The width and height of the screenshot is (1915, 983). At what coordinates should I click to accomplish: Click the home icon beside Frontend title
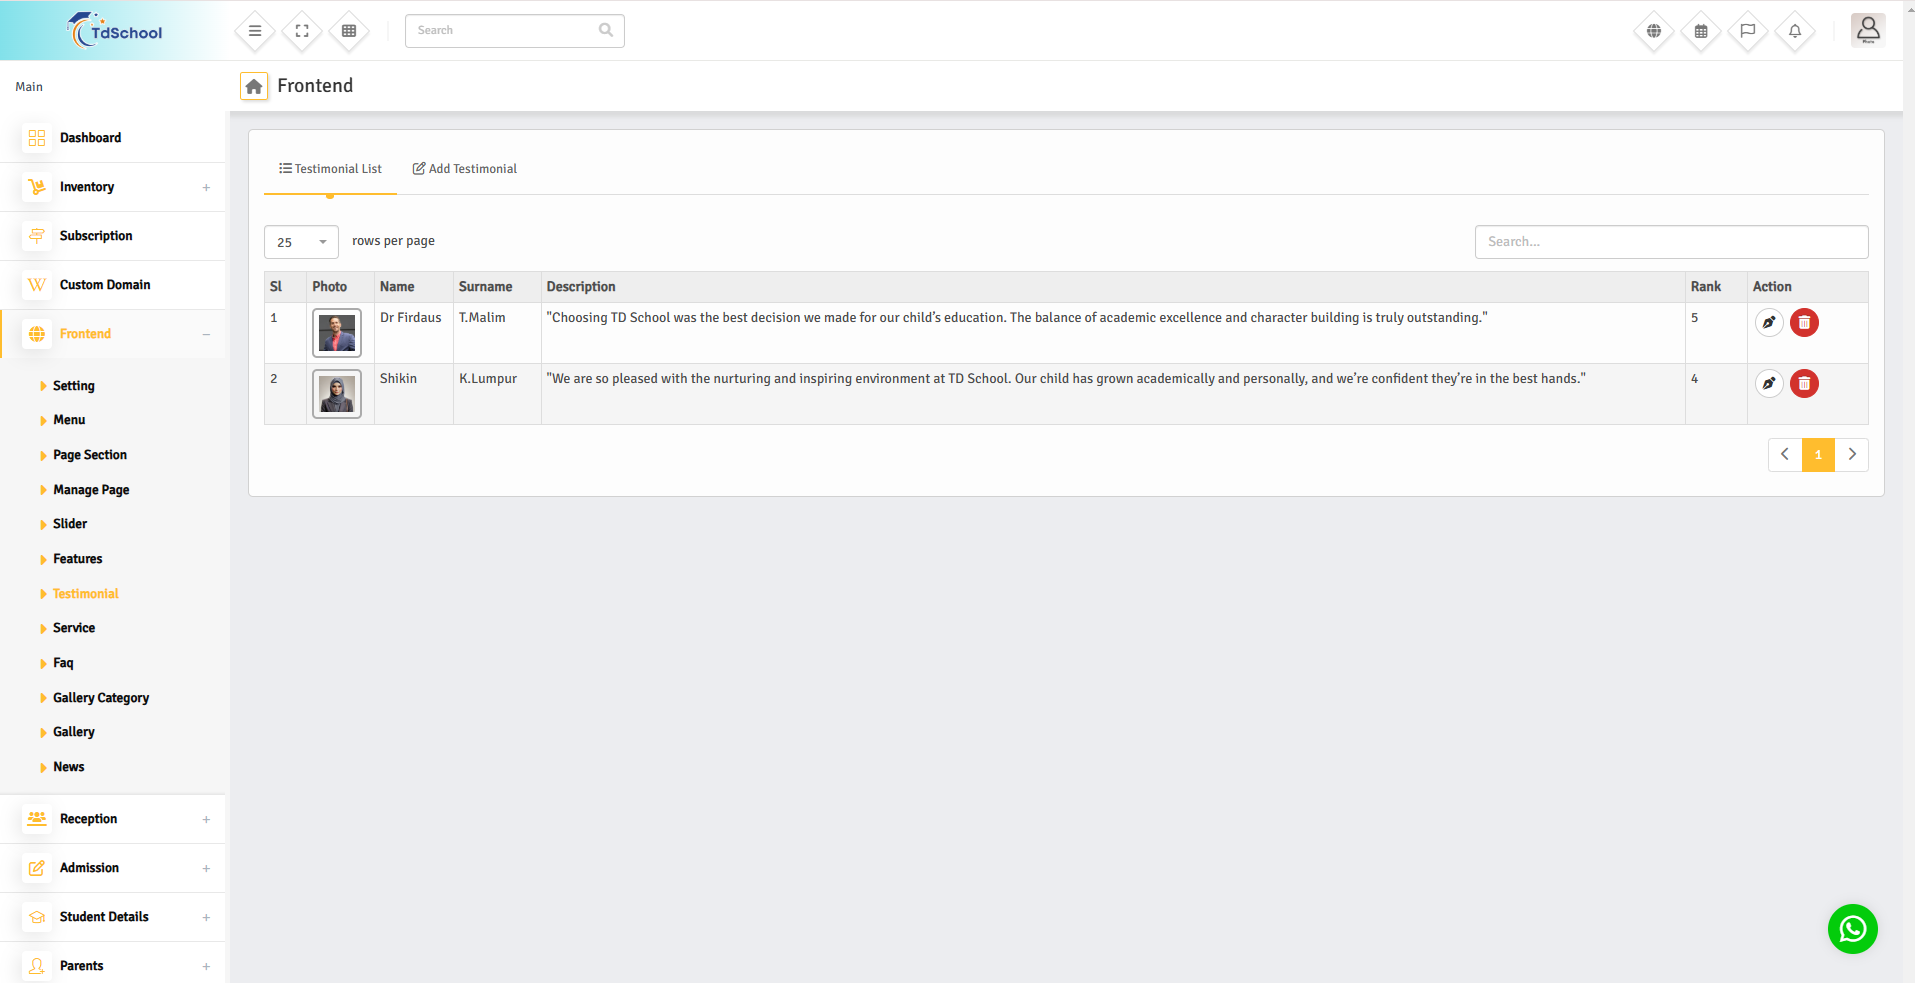[x=254, y=87]
